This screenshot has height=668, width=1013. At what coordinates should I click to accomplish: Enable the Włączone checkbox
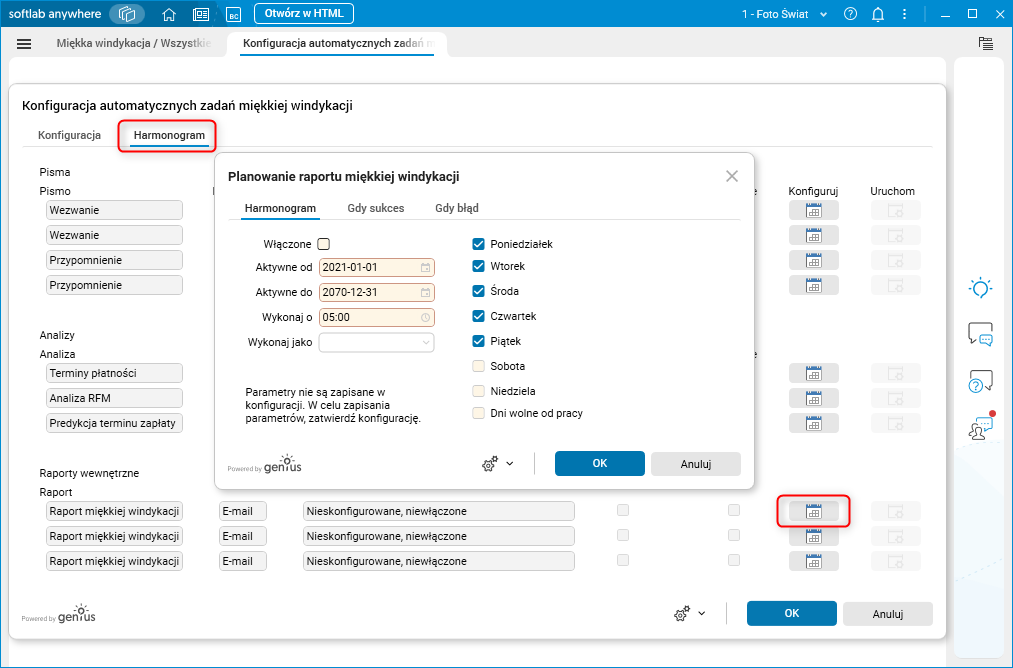click(324, 244)
